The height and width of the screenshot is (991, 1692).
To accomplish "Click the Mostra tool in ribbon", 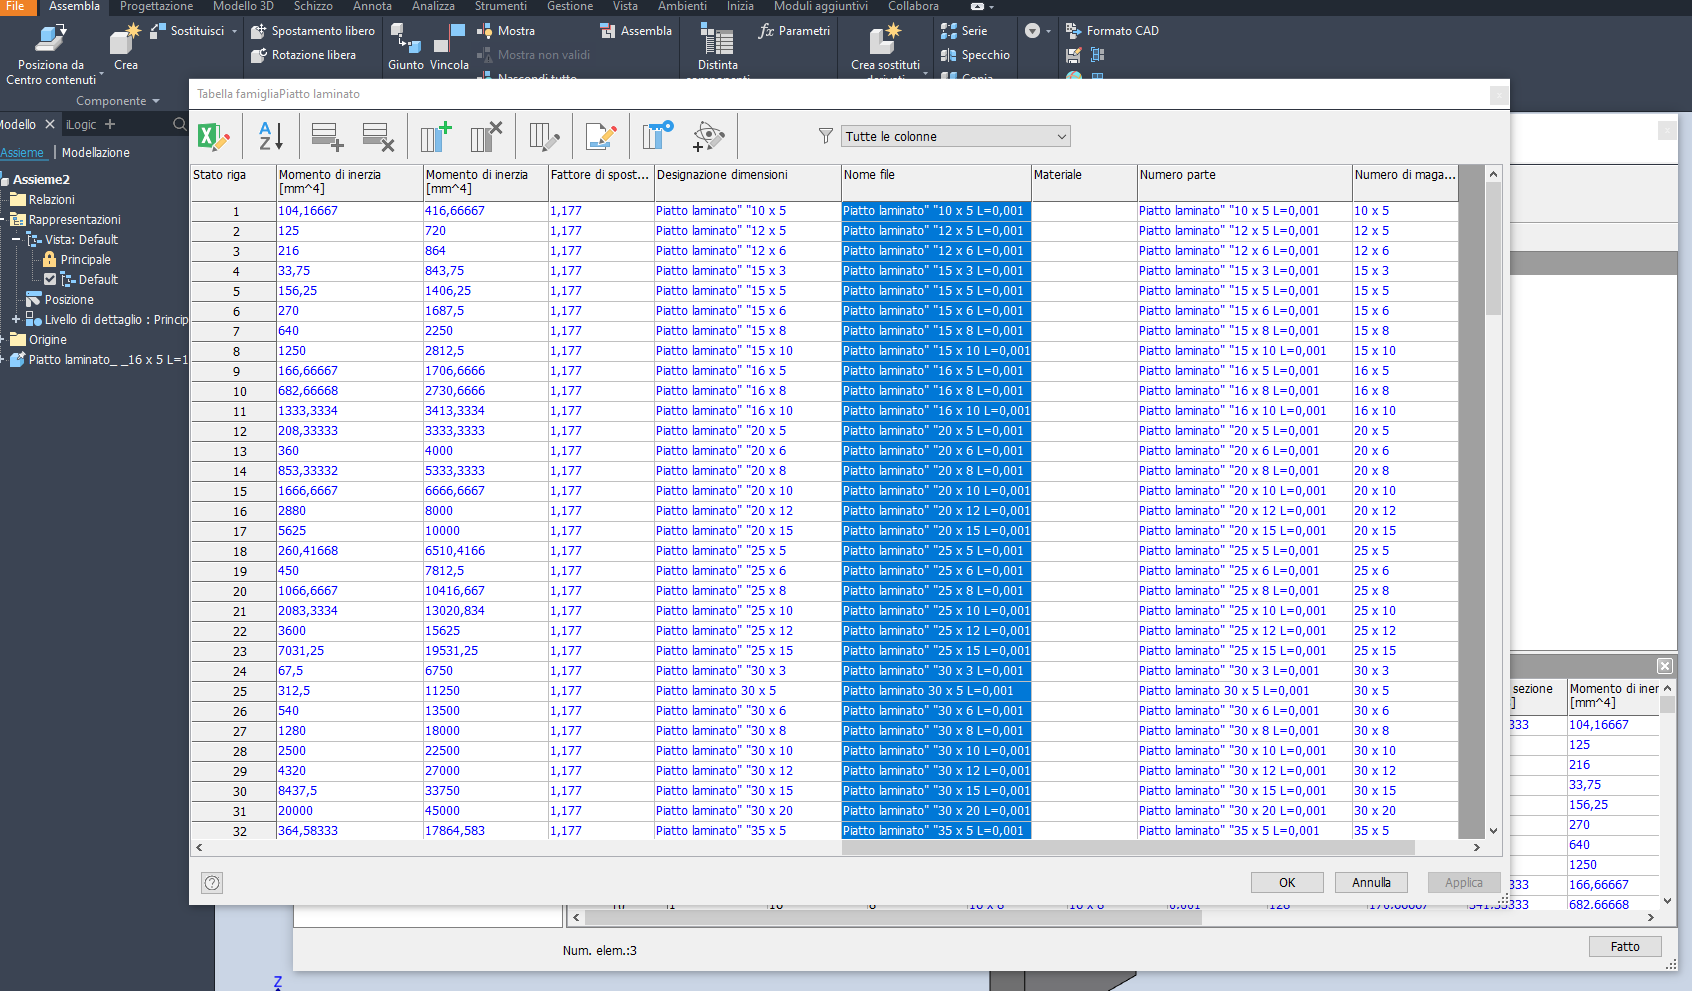I will (506, 31).
